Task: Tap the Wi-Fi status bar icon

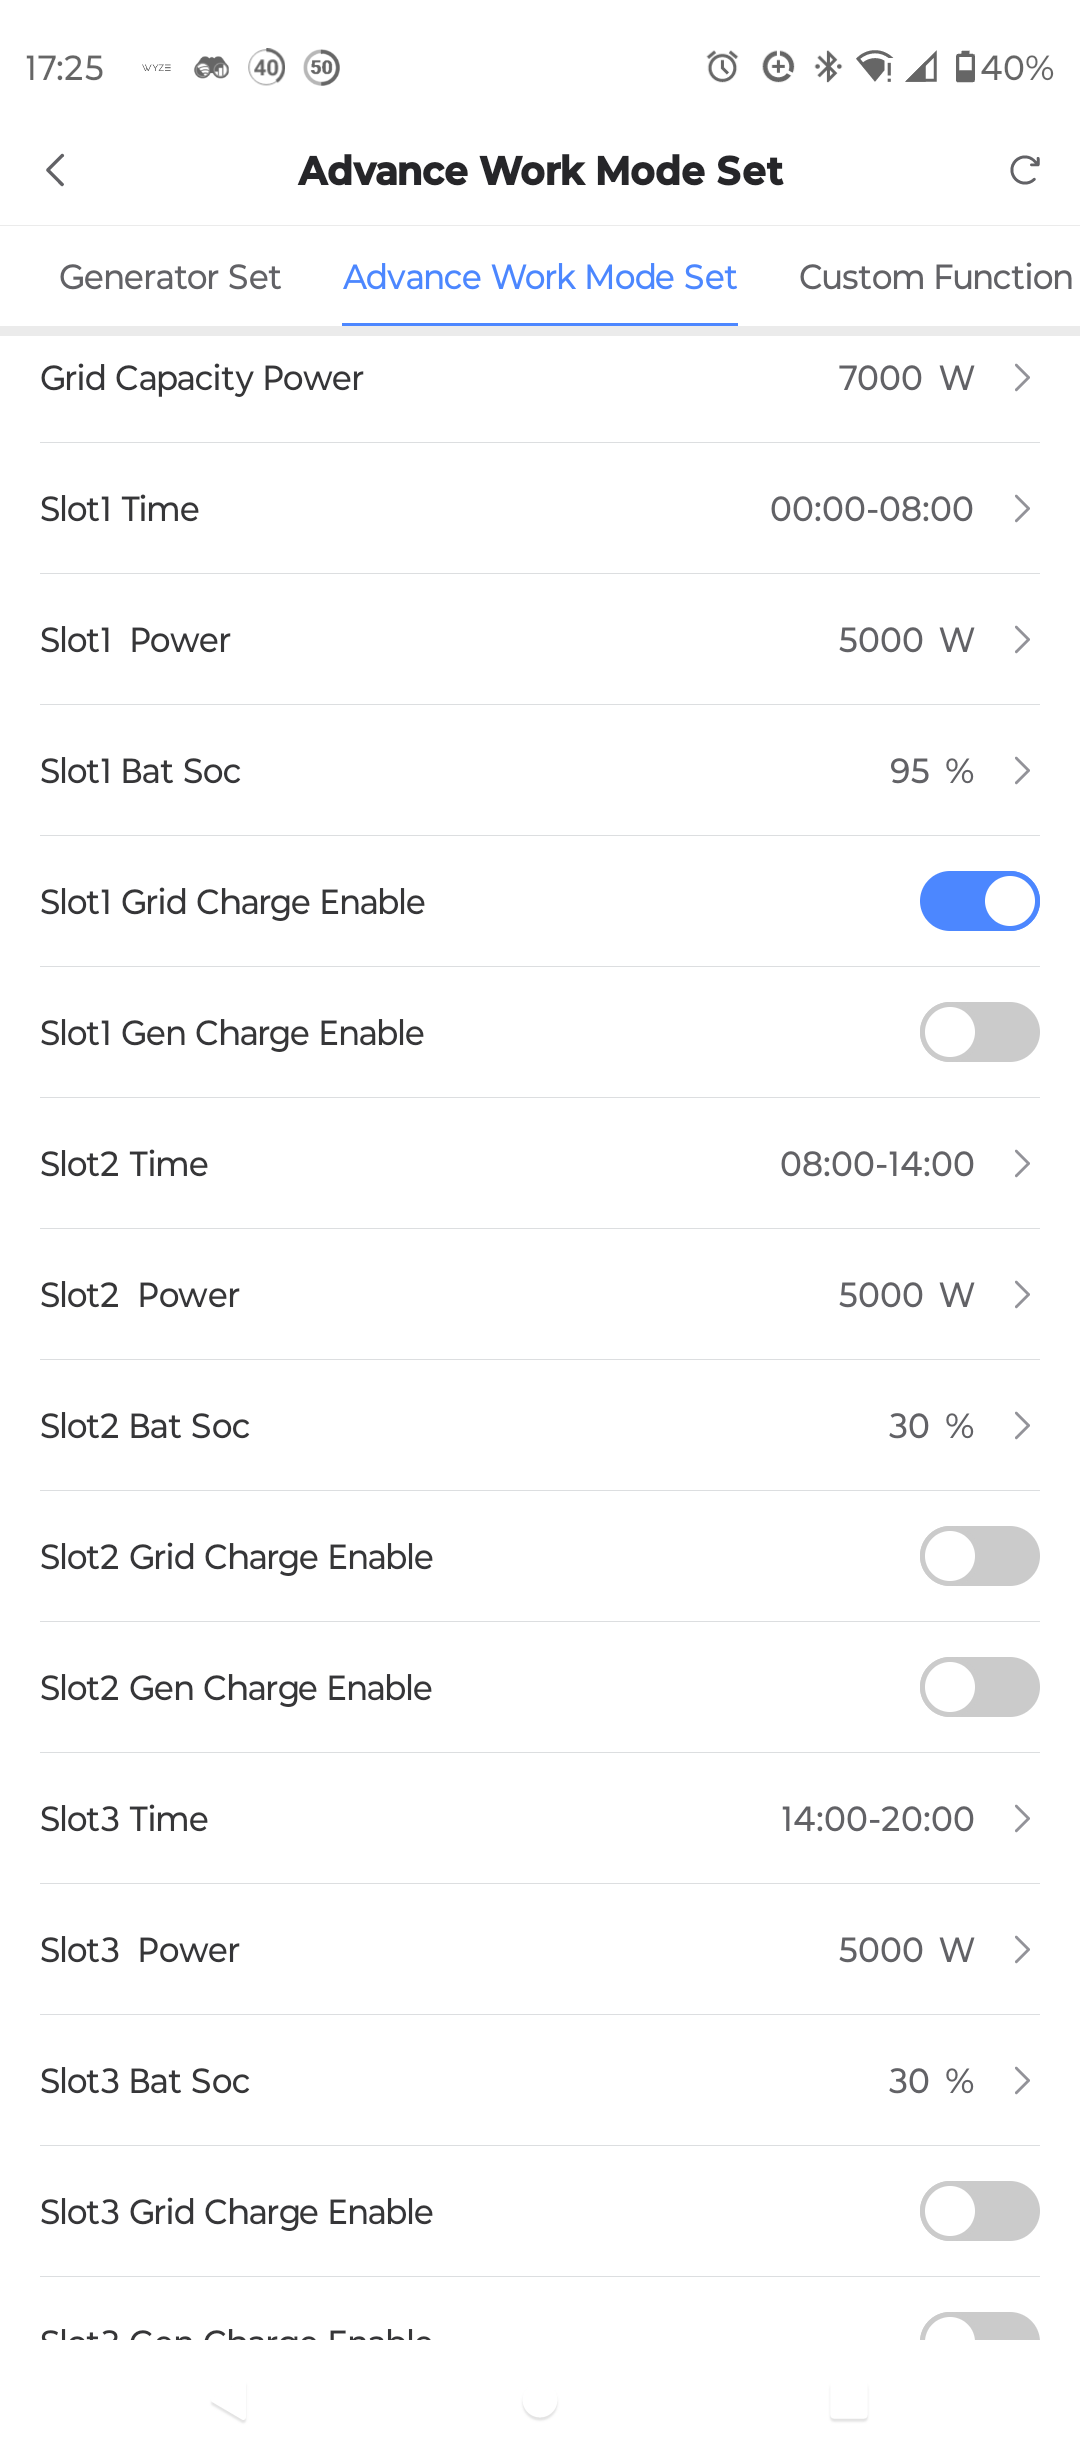Action: point(875,67)
